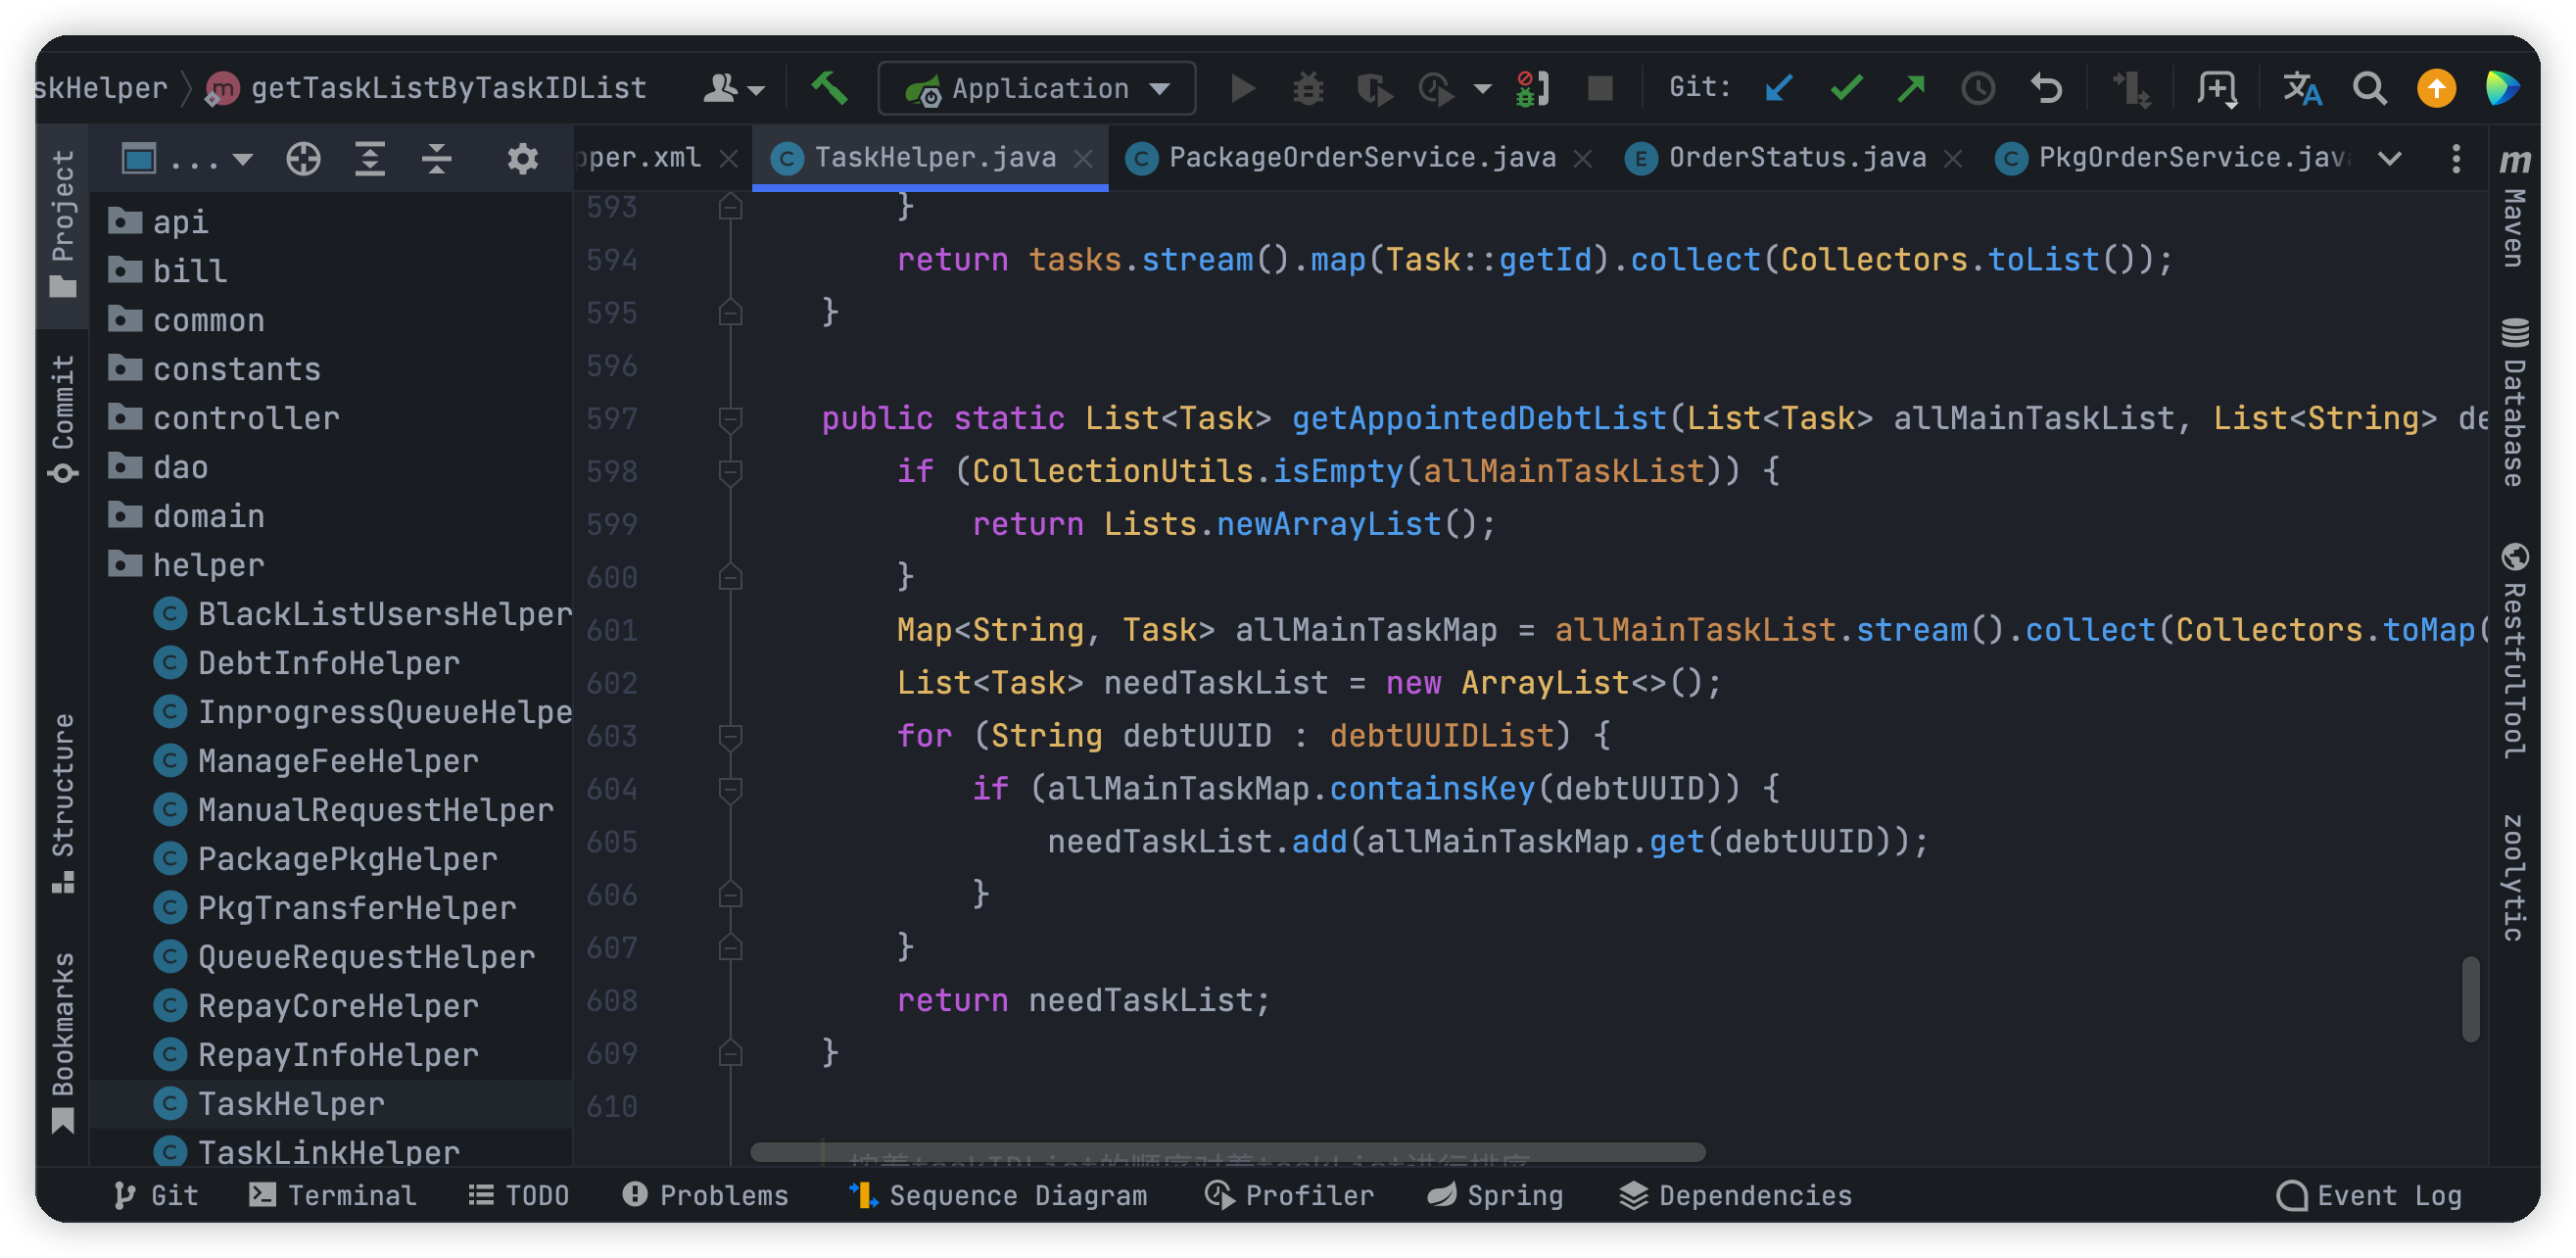
Task: Open the zoolytic side panel
Action: 2514,878
